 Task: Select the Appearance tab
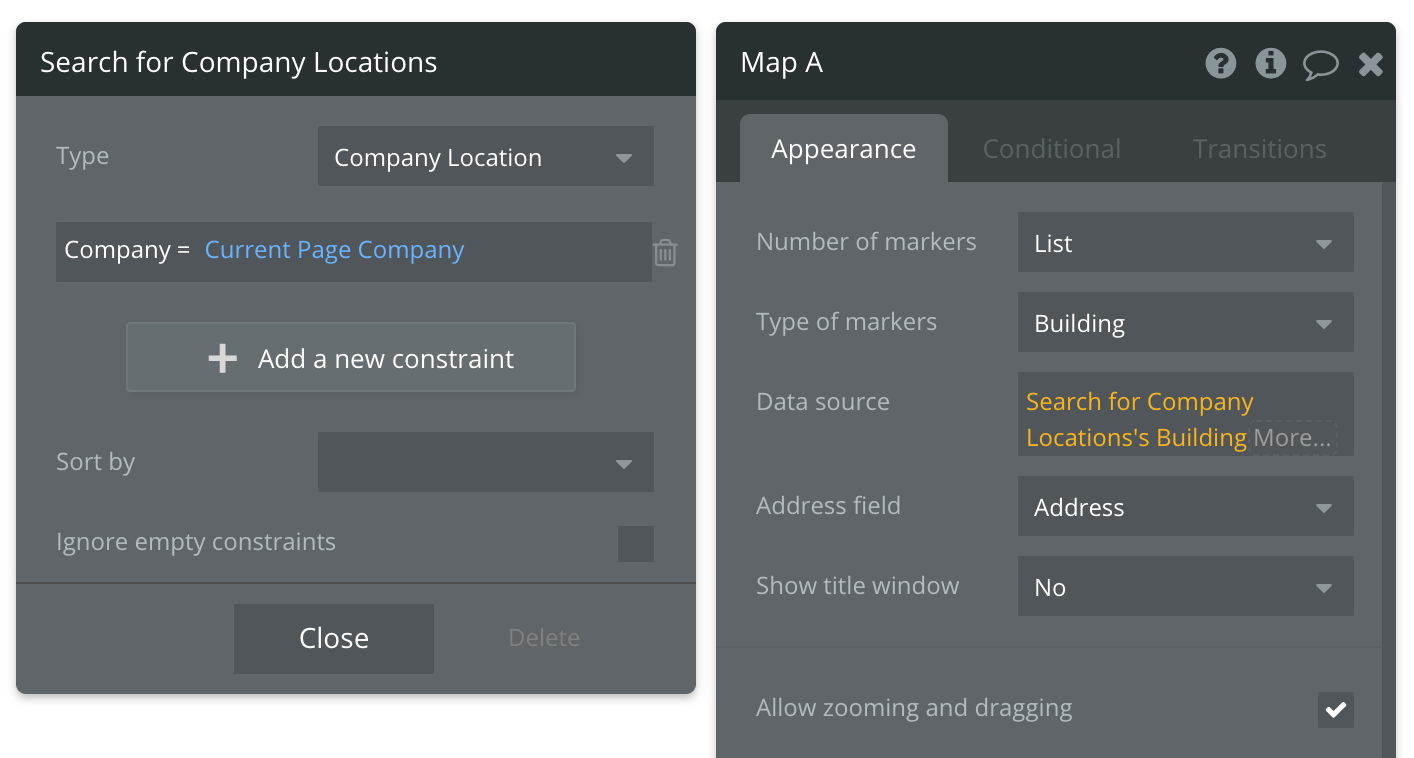(x=843, y=149)
